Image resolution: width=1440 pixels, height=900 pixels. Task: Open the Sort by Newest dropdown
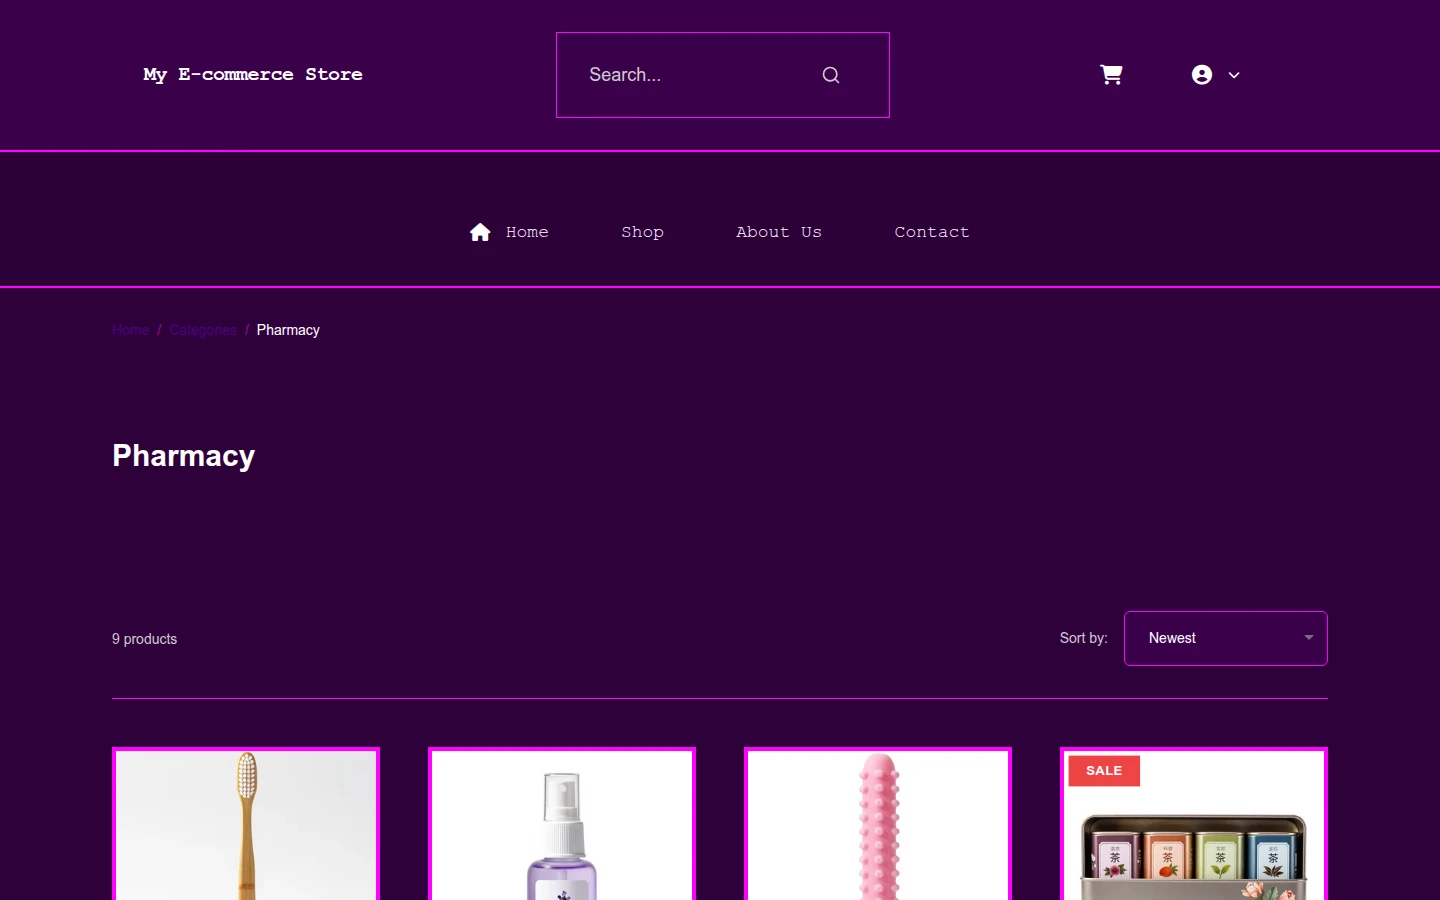click(x=1226, y=638)
